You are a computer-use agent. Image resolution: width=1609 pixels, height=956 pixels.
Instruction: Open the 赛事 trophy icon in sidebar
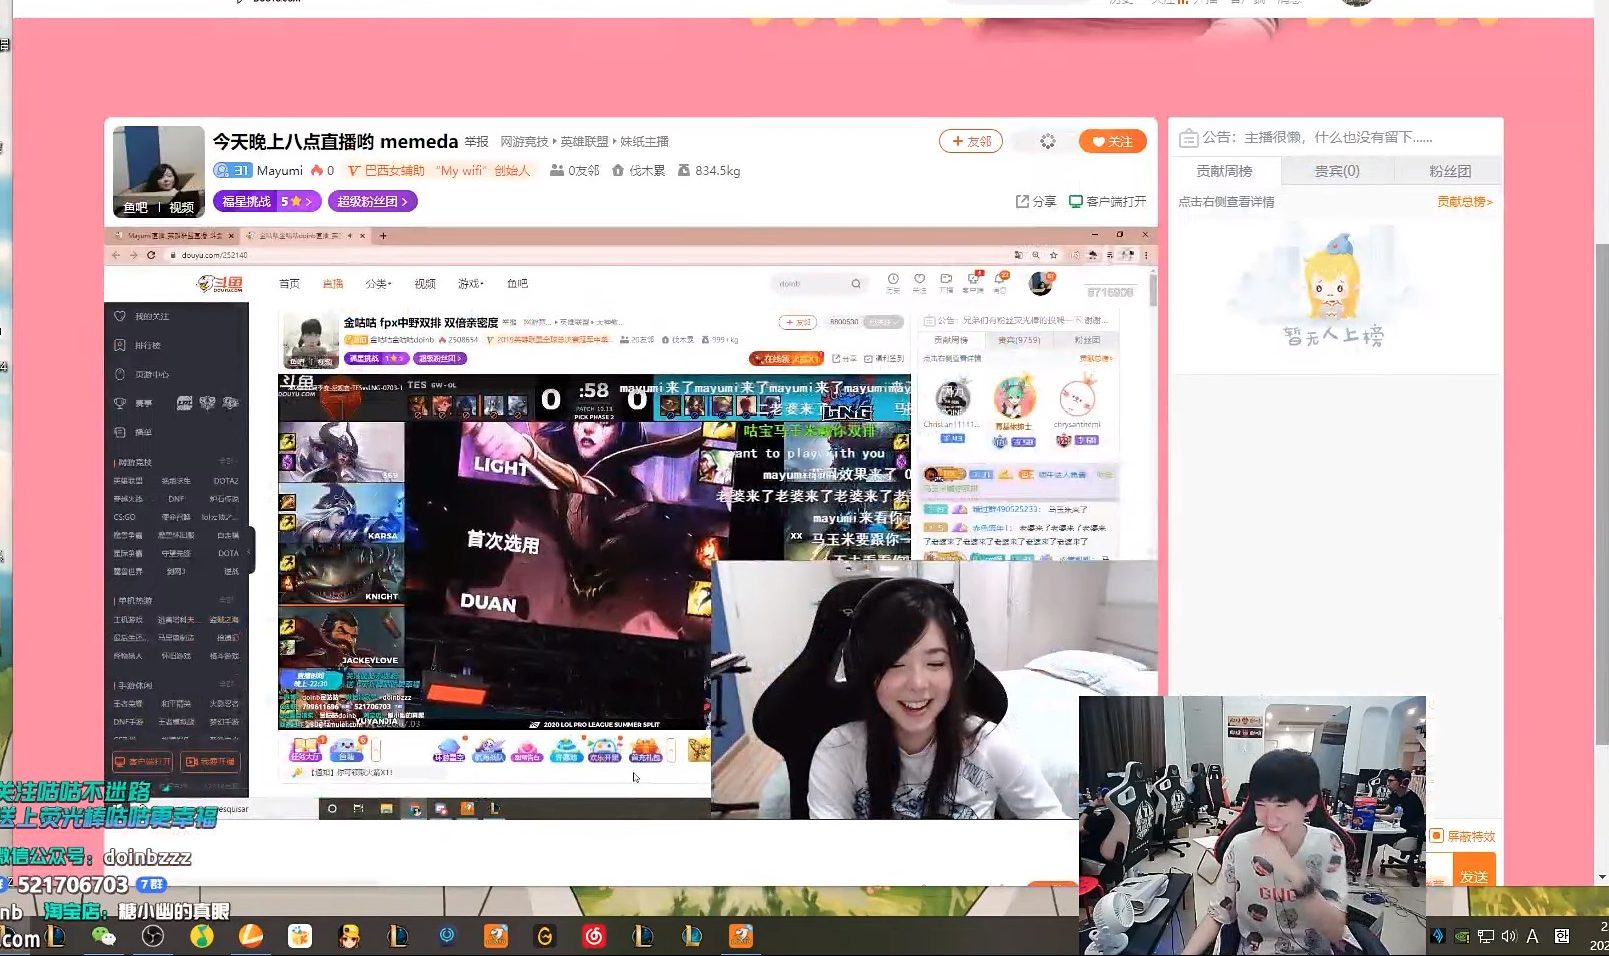(x=120, y=402)
